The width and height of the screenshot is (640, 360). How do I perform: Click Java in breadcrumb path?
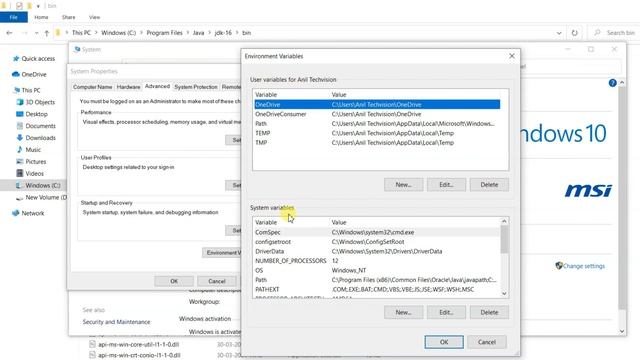198,33
